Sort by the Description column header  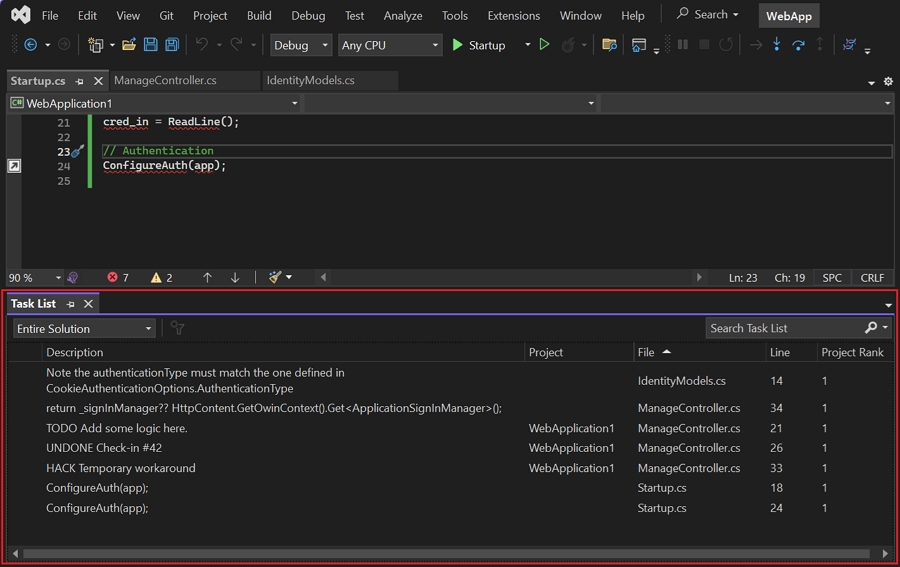coord(283,352)
